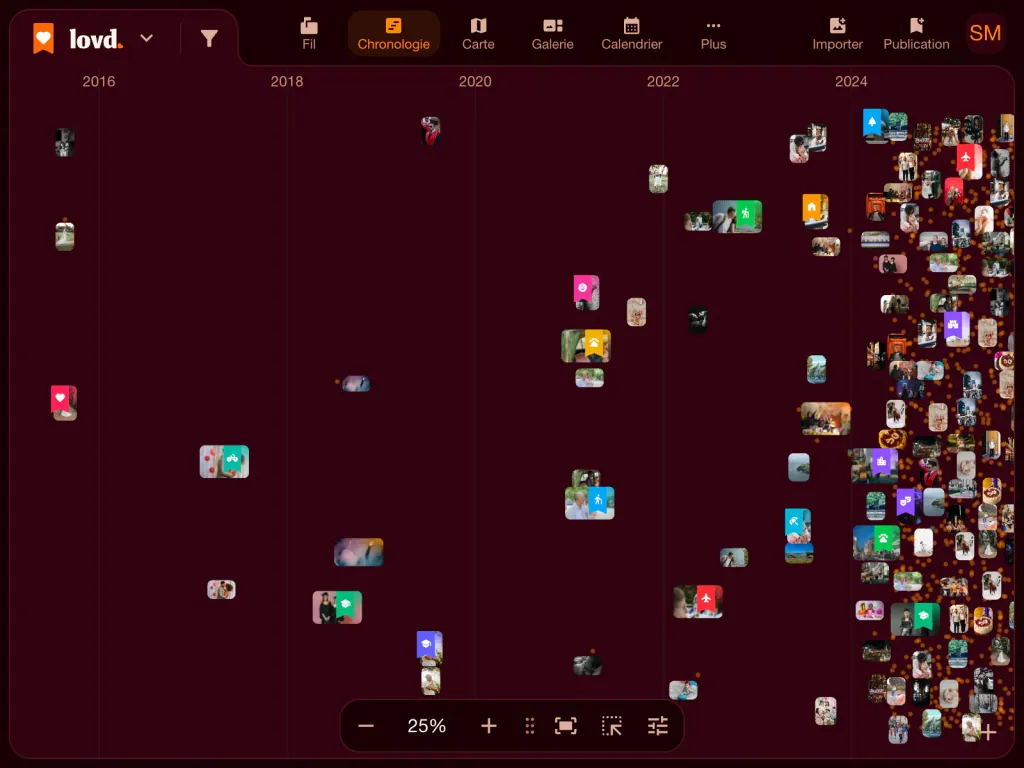Viewport: 1024px width, 768px height.
Task: Expand the chevron next to lovd. logo
Action: coord(147,38)
